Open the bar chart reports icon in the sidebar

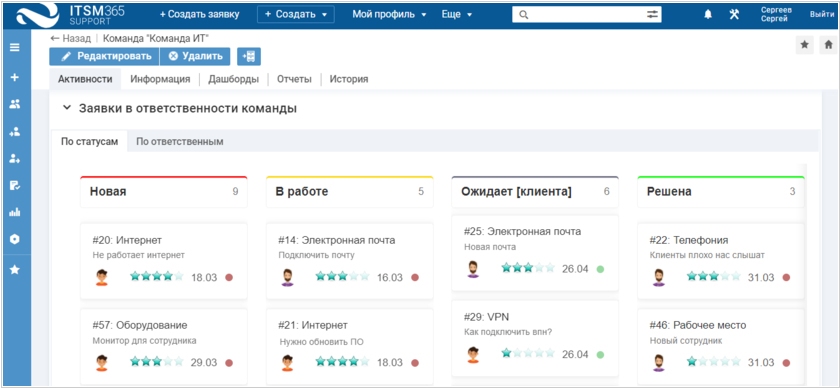pos(14,212)
